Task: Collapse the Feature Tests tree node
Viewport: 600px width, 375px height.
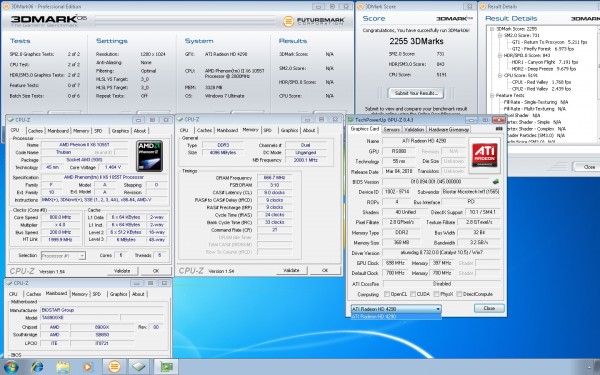Action: [492, 95]
